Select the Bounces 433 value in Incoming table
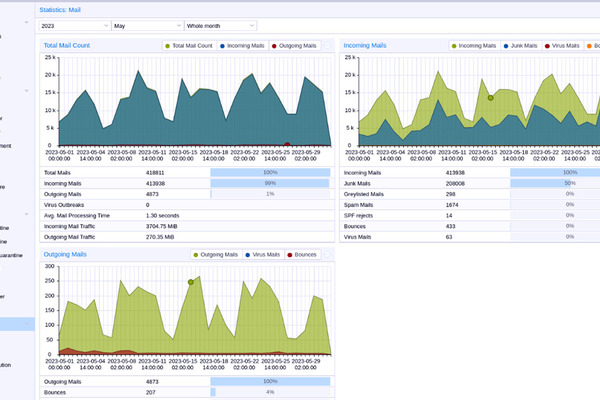 pyautogui.click(x=450, y=226)
